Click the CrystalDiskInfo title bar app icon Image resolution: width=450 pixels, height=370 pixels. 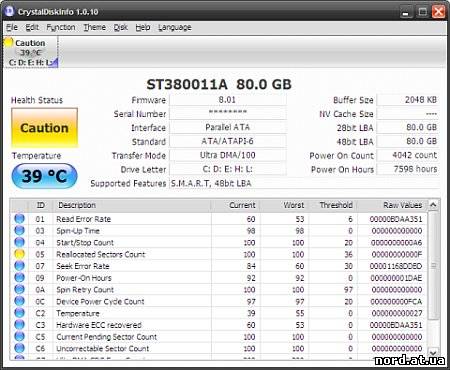pos(9,11)
